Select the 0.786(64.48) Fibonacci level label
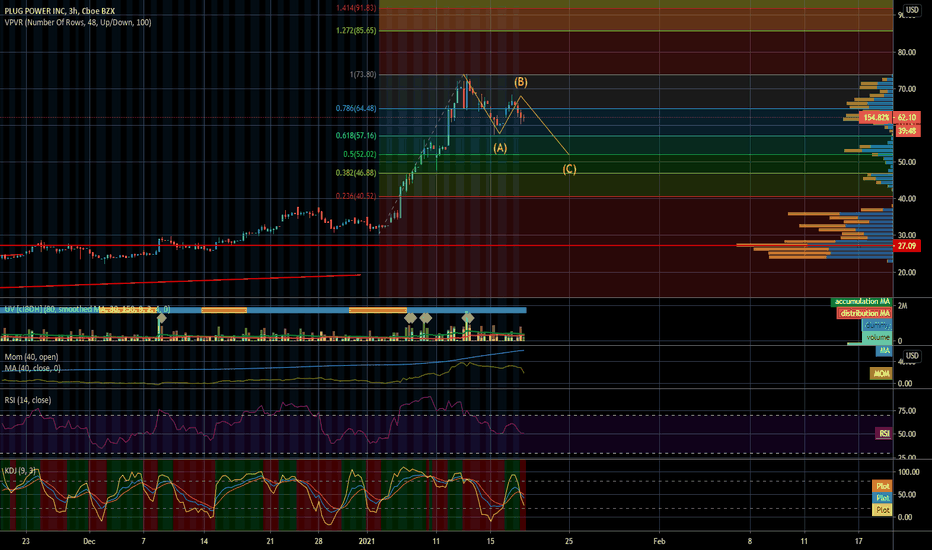 tap(356, 108)
